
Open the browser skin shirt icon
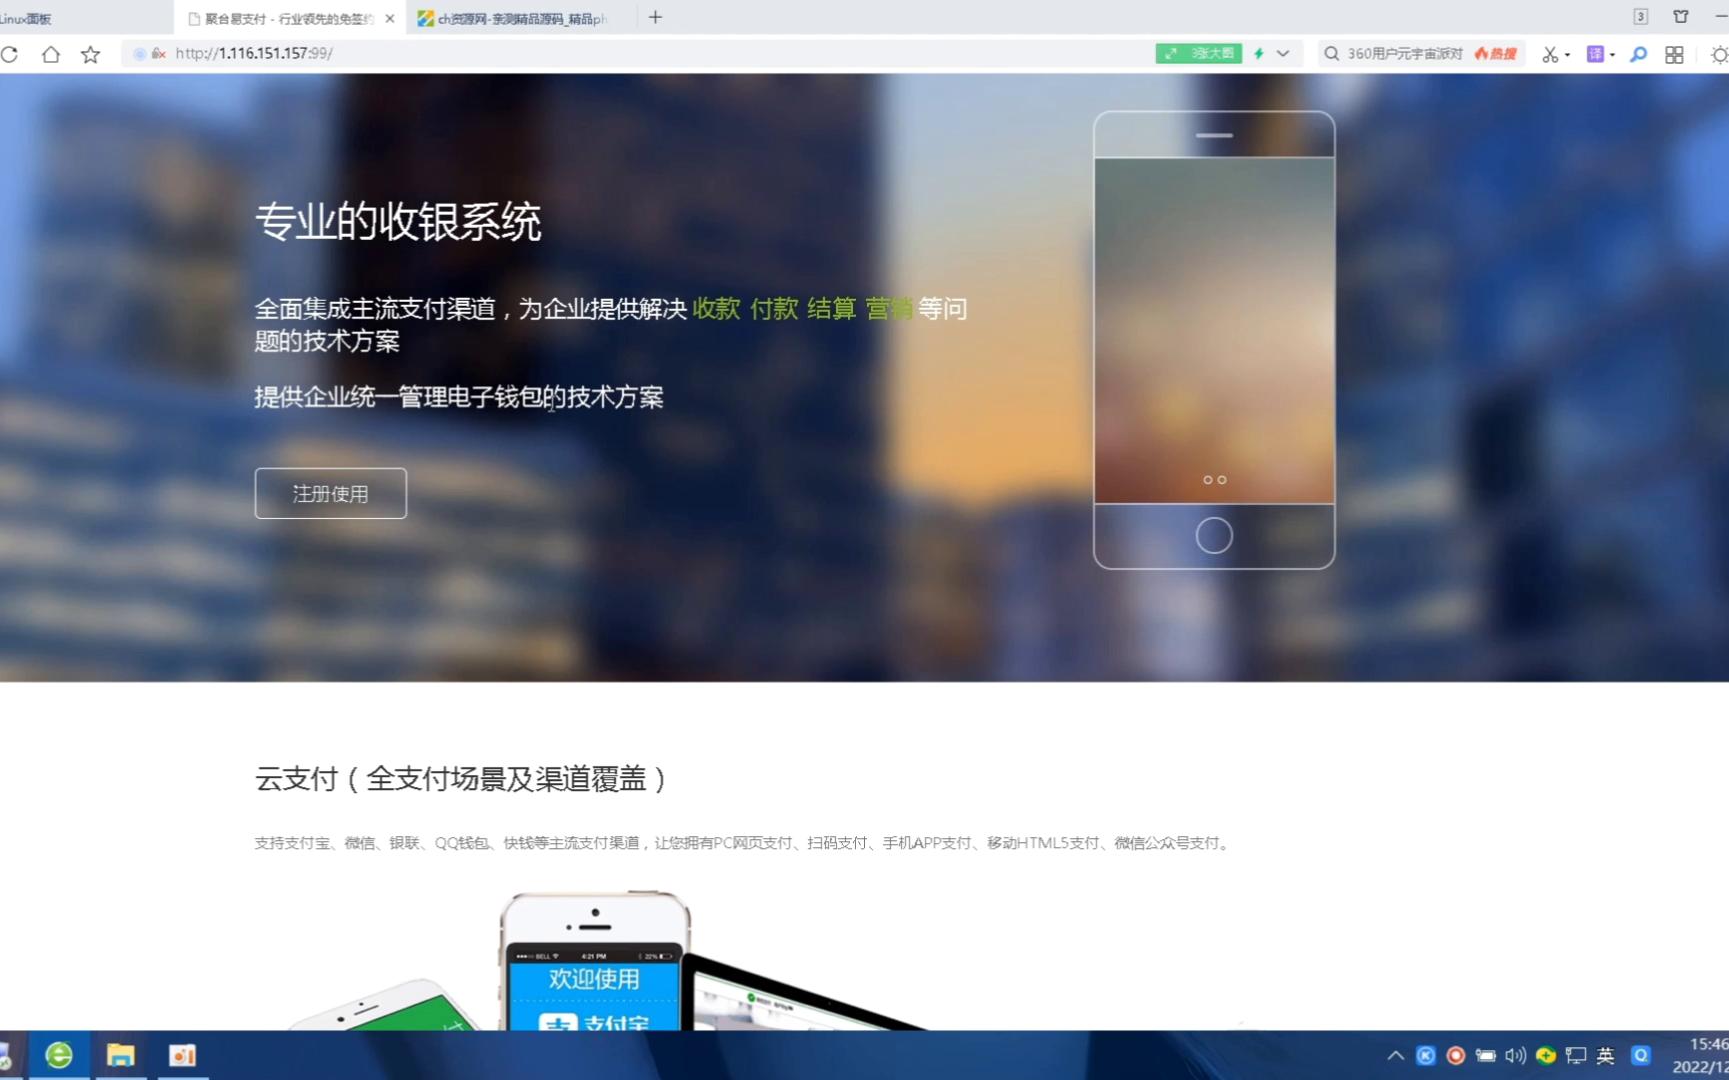pos(1681,16)
